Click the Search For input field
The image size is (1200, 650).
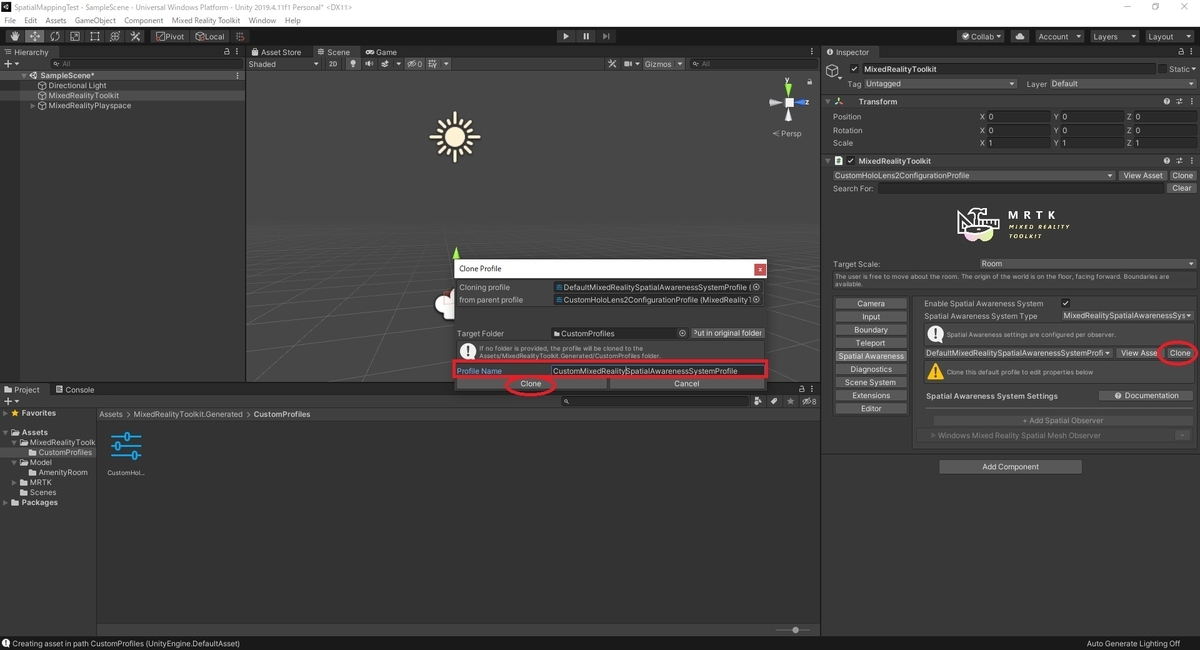pos(1022,188)
